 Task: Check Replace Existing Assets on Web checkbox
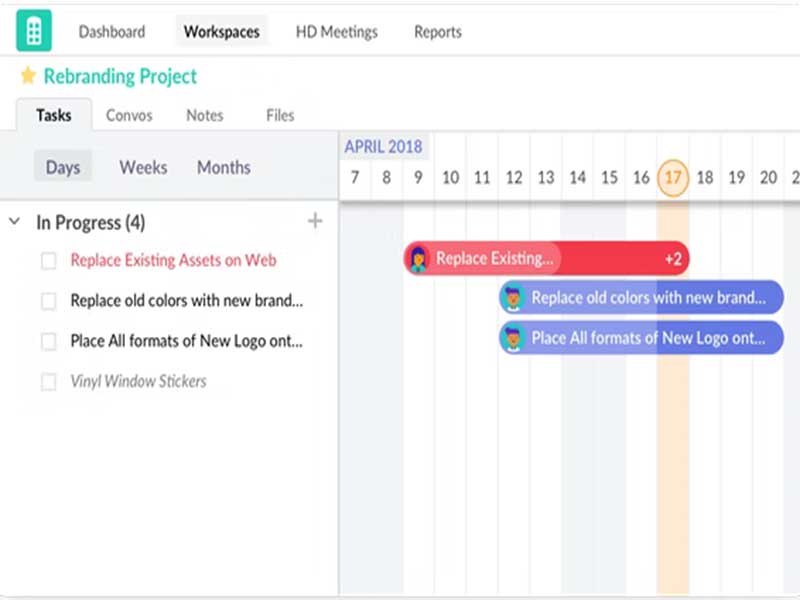coord(48,260)
